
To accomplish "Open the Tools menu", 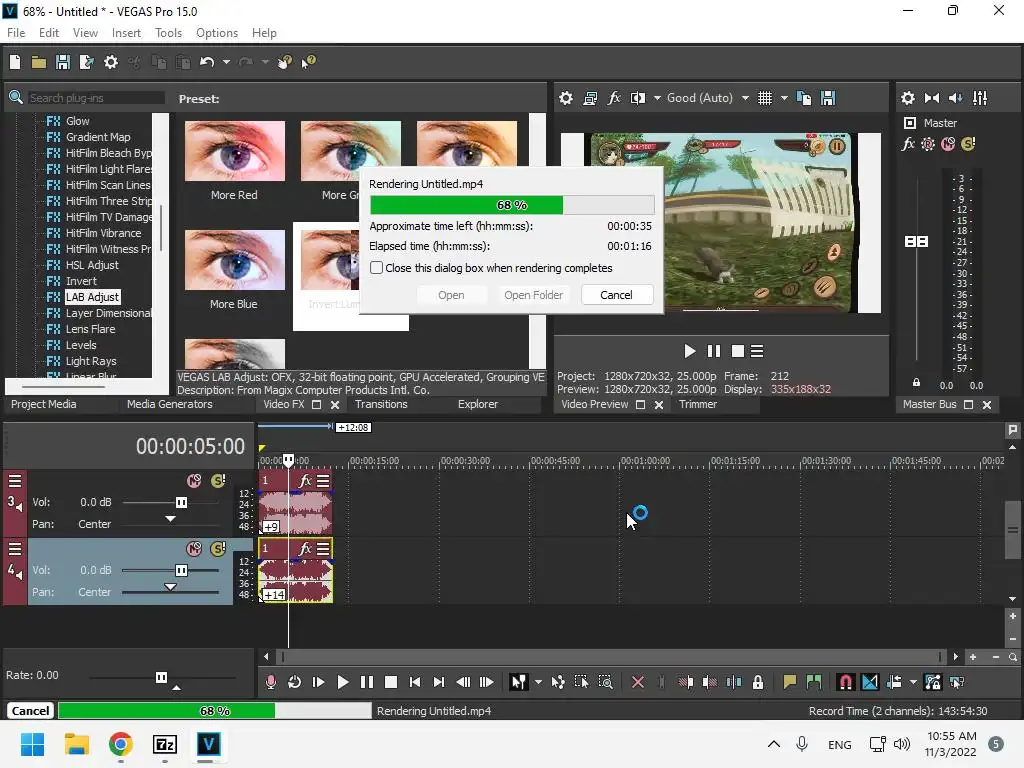I will pos(168,33).
